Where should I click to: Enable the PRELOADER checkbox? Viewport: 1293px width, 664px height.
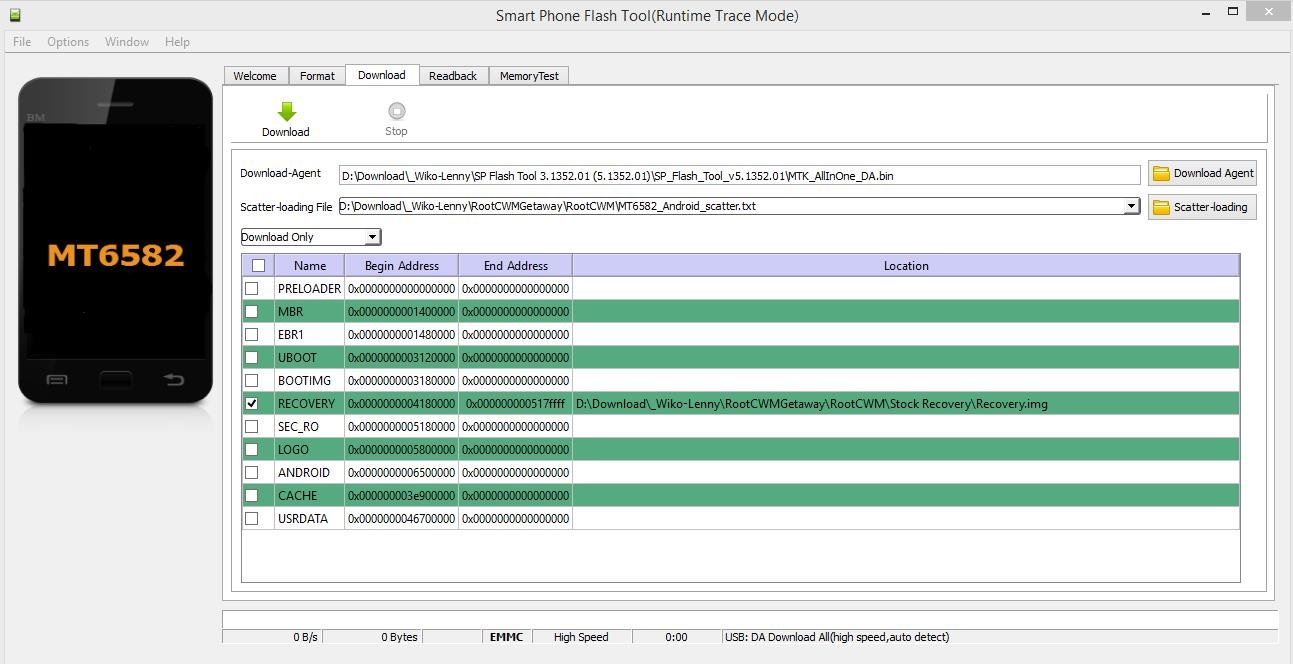click(252, 288)
